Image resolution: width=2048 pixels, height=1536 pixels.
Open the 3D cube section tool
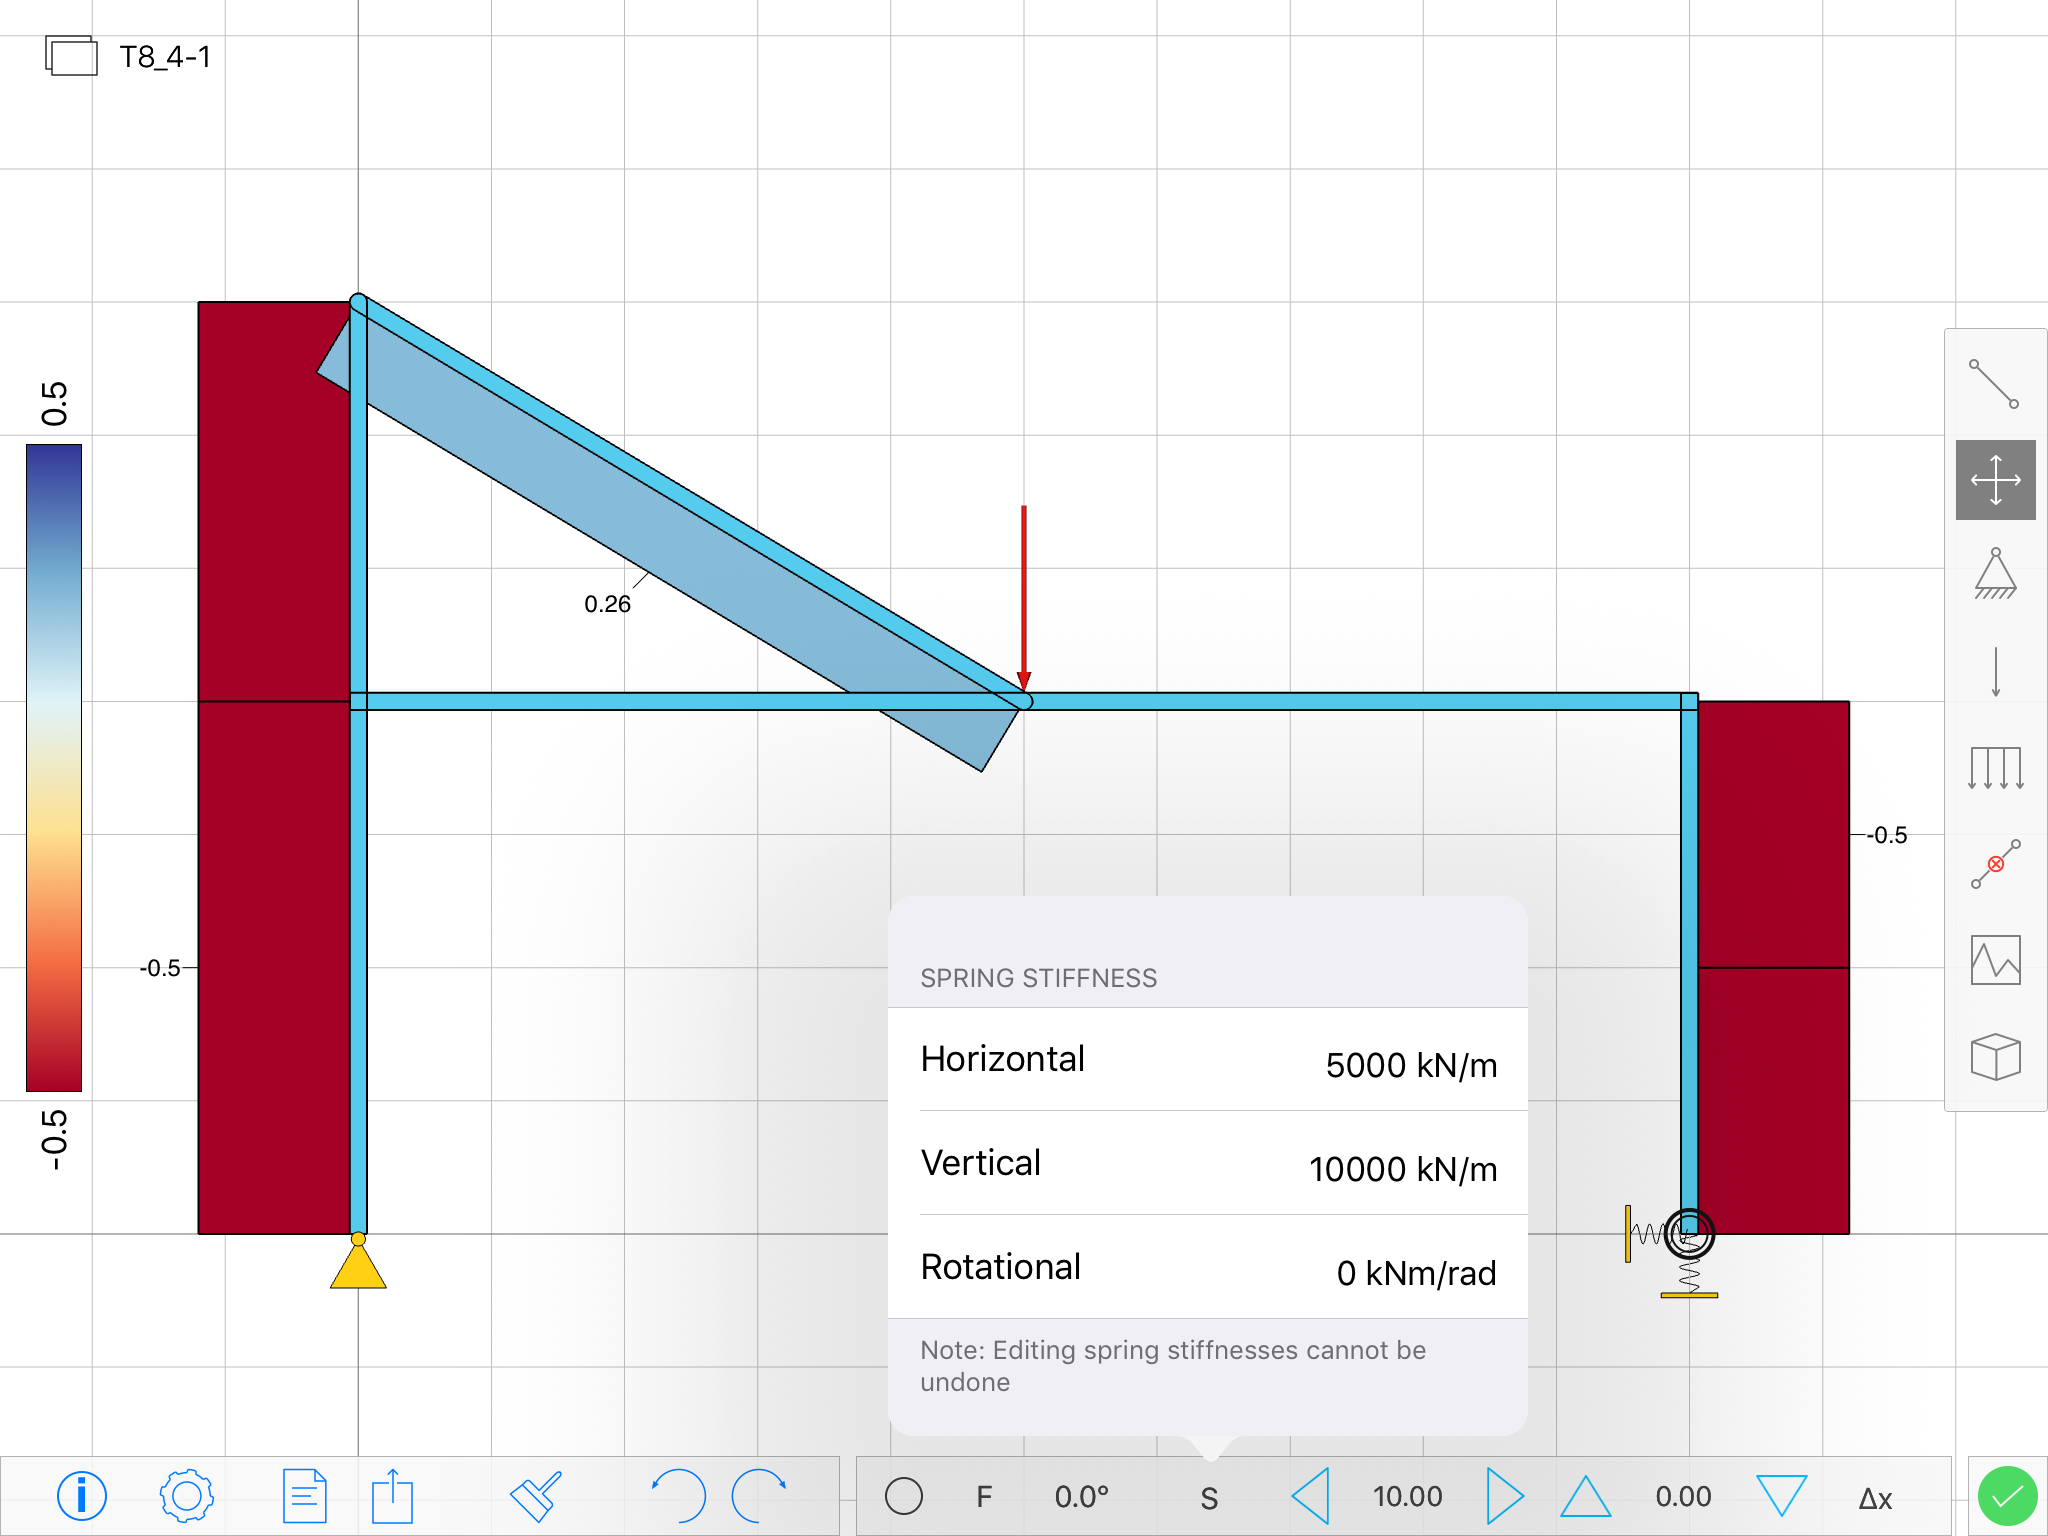tap(1994, 1056)
